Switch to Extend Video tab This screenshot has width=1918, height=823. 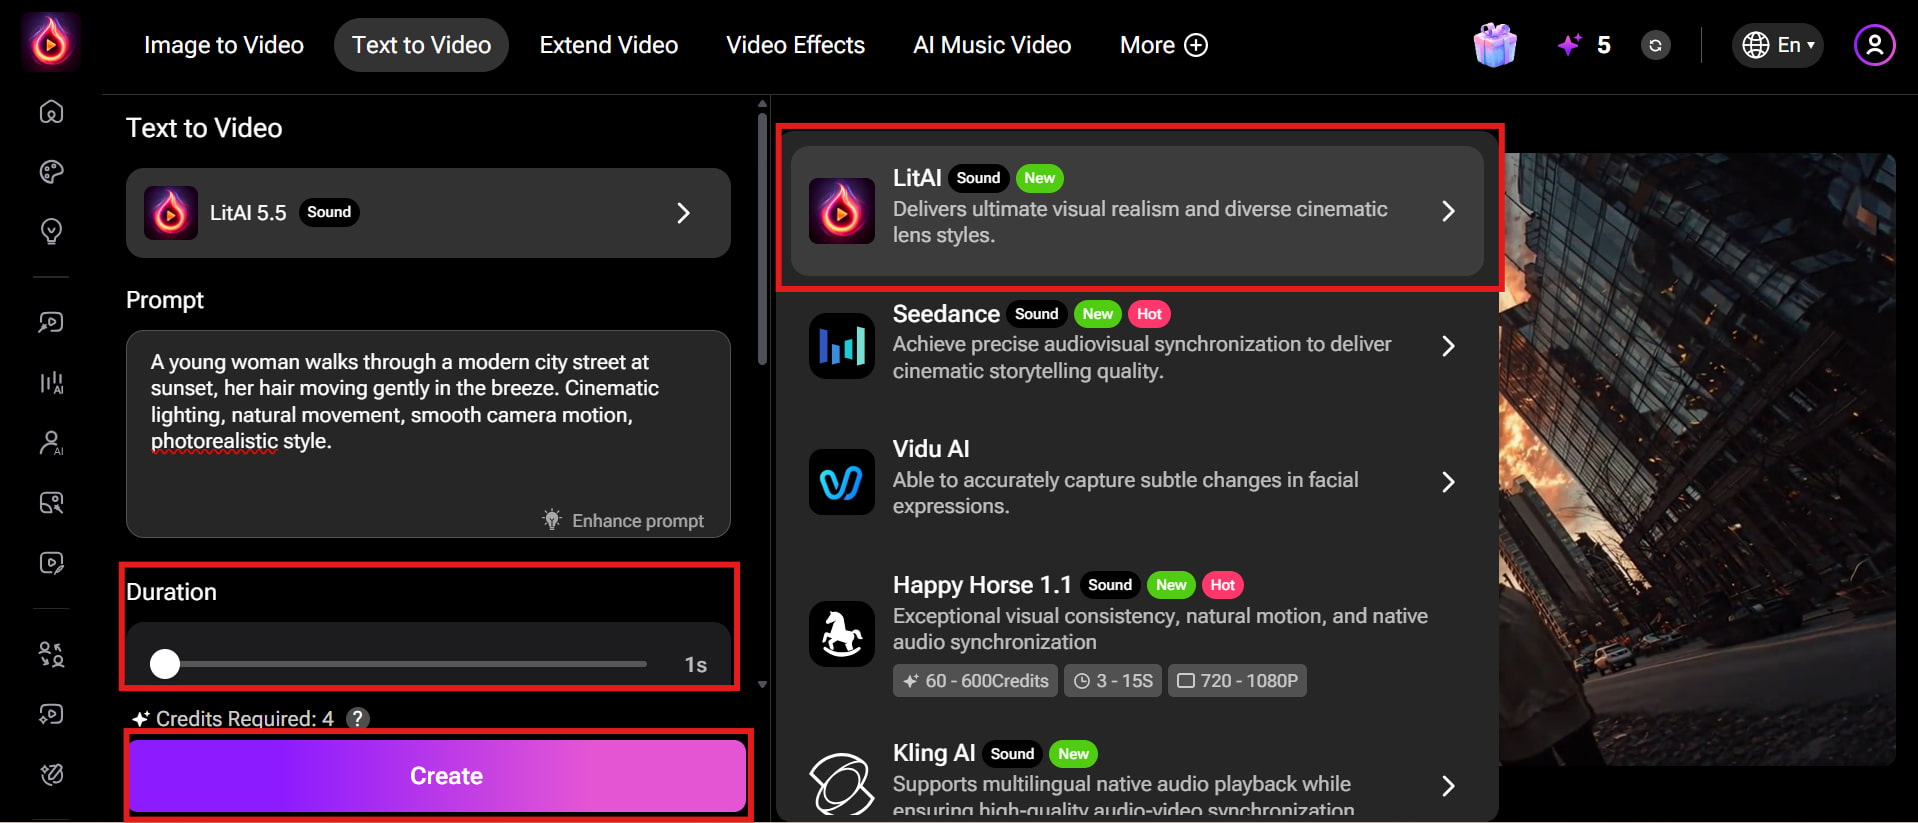pos(609,45)
